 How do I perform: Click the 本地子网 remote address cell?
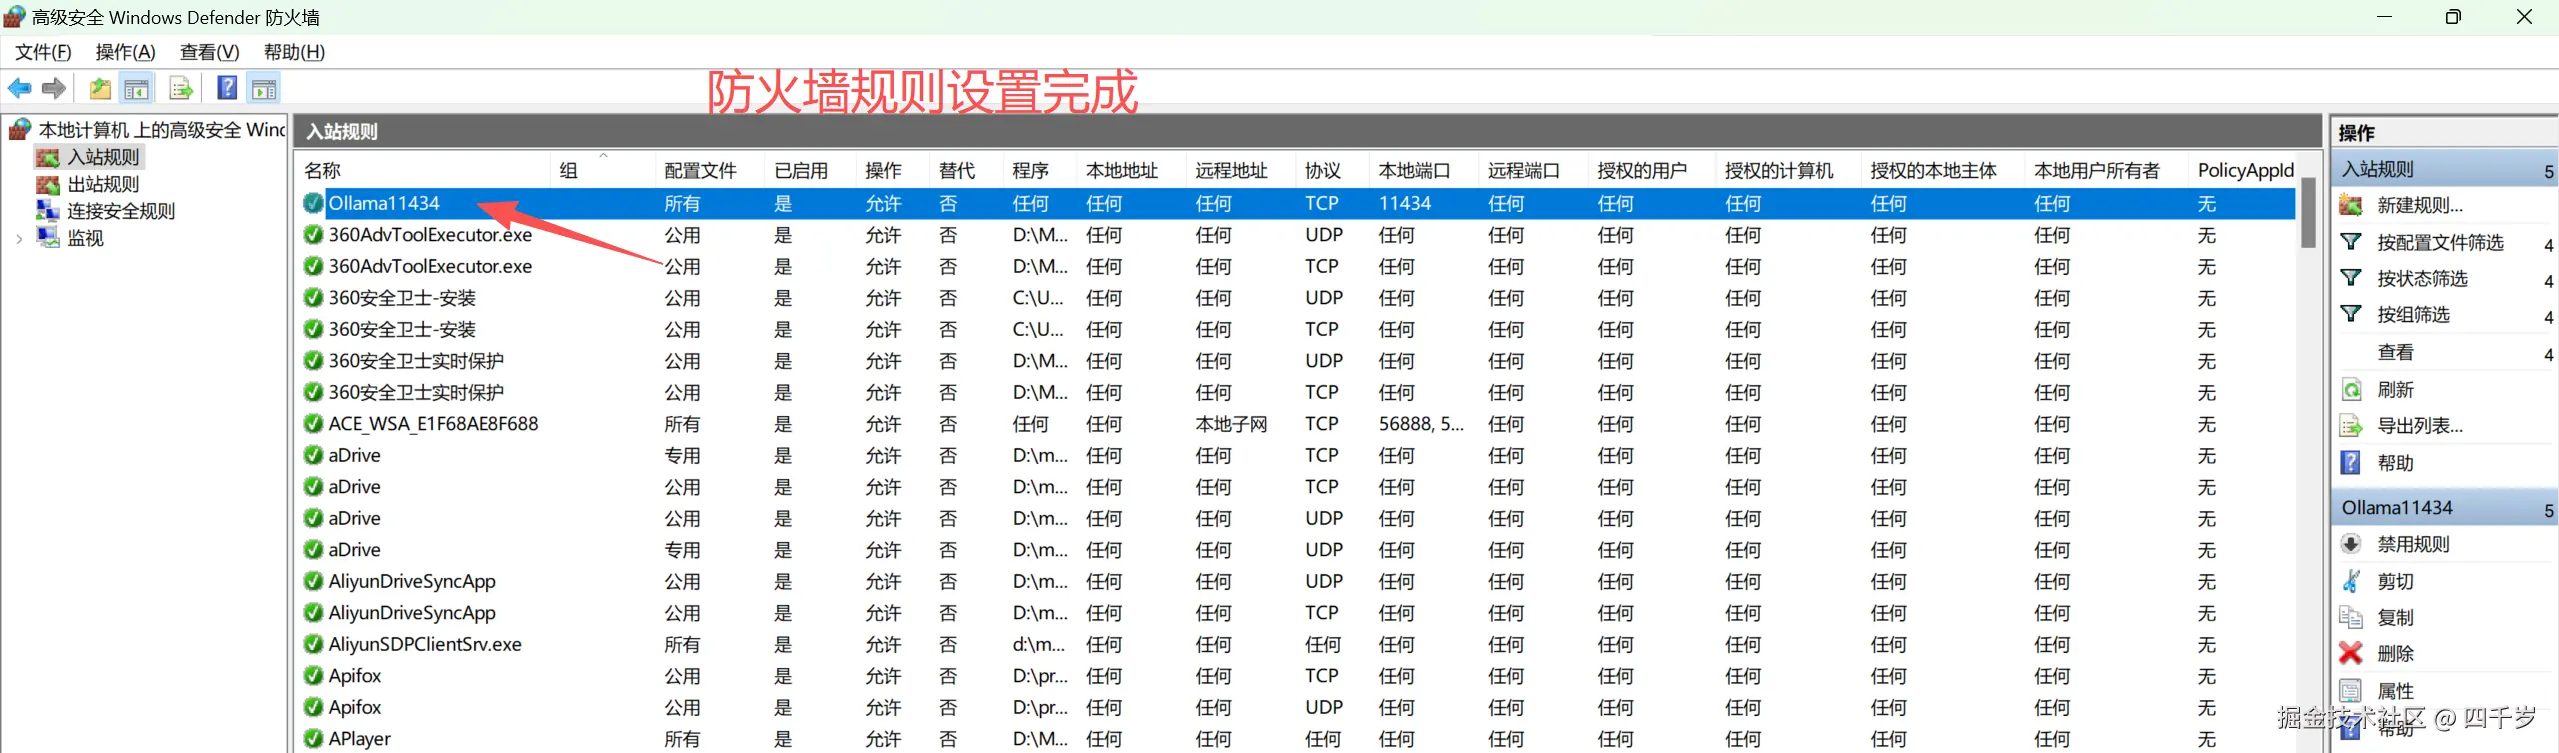[x=1231, y=424]
